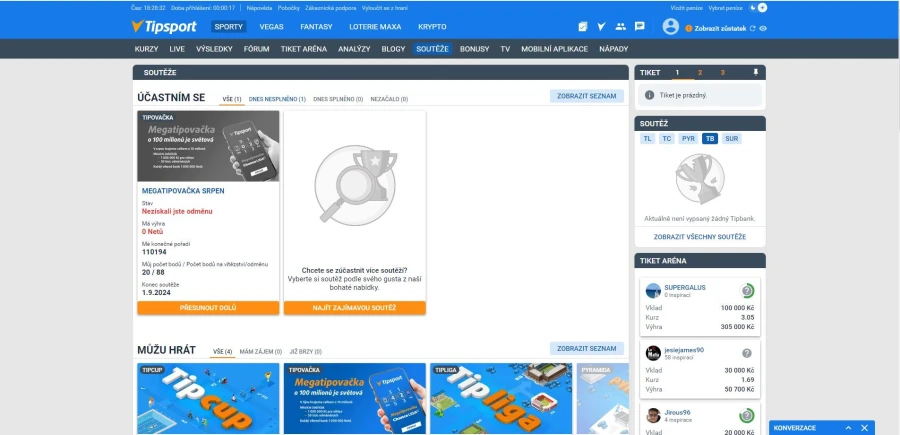The height and width of the screenshot is (435, 900).
Task: Open ANALÝZY in navigation bar
Action: 354,49
